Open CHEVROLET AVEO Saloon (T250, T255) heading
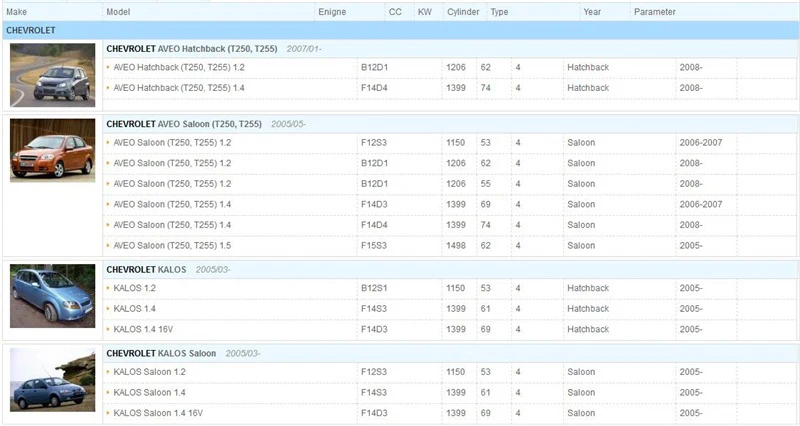Screen dimensions: 800x426 [184, 124]
